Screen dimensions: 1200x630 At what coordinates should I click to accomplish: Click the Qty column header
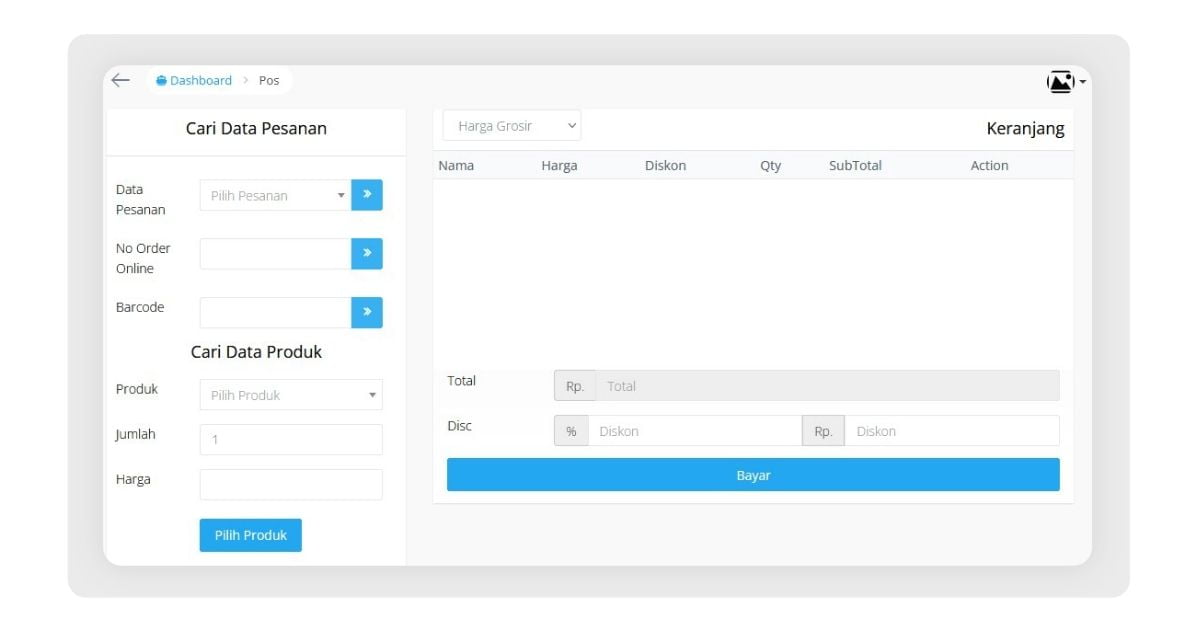click(770, 165)
